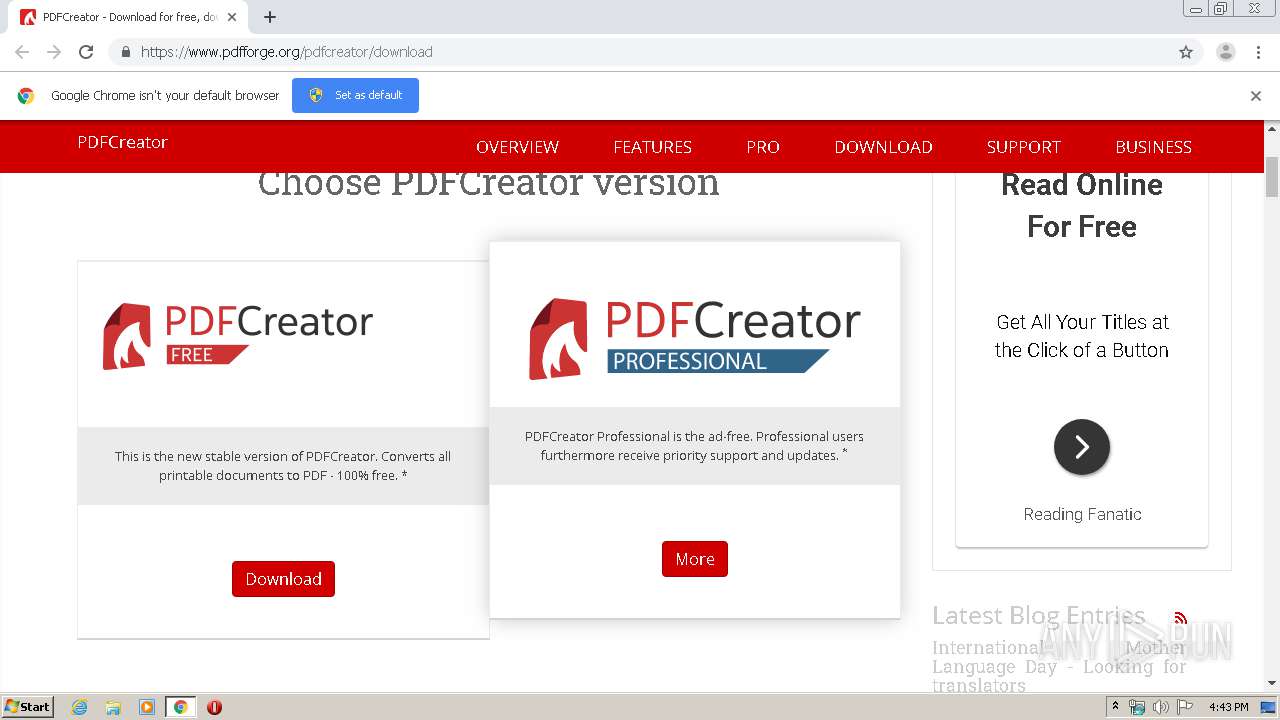Click the Action Center flag tray icon
This screenshot has width=1280, height=720.
tap(1184, 707)
